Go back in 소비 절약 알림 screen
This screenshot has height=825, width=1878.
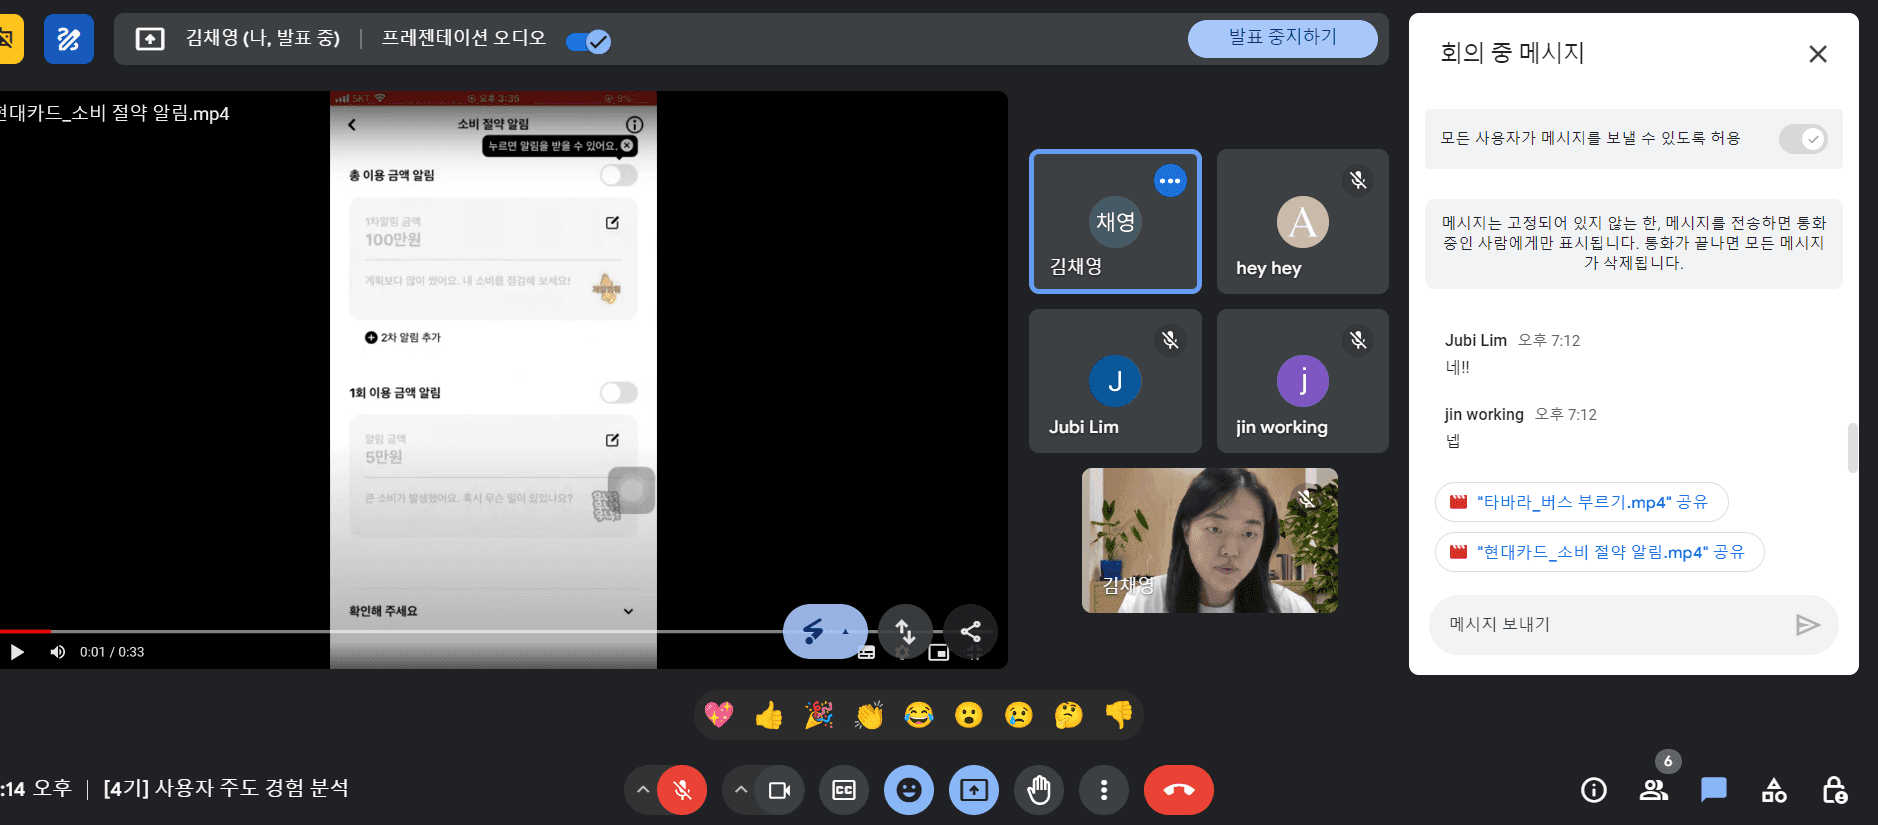[x=352, y=125]
